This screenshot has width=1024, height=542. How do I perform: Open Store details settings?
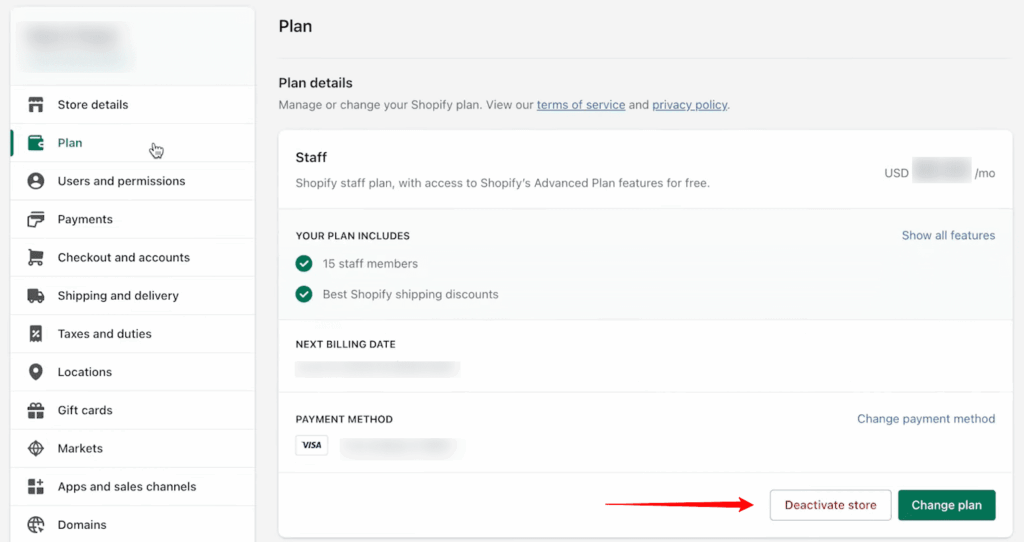click(x=133, y=104)
